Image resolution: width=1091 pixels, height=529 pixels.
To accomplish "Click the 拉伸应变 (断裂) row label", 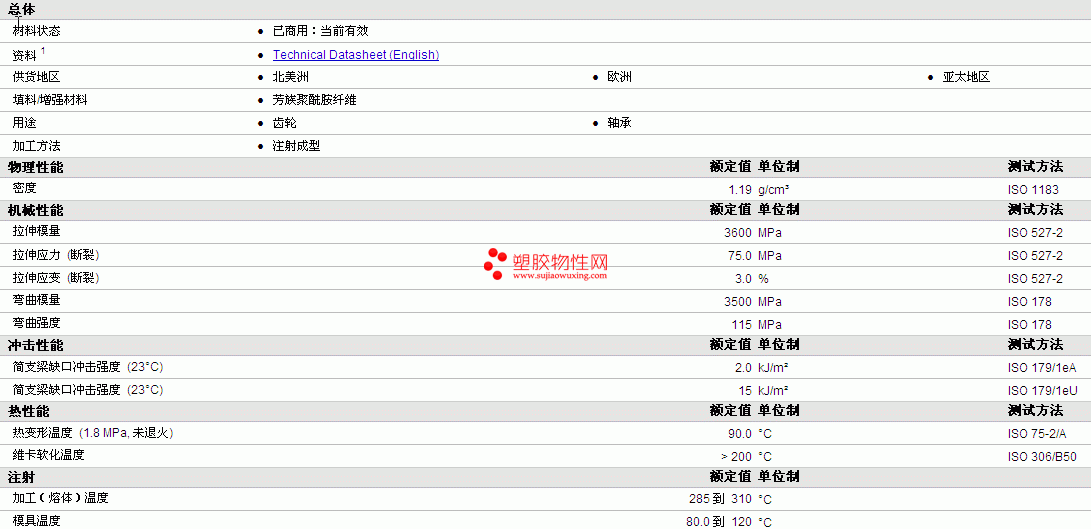I will click(x=56, y=278).
